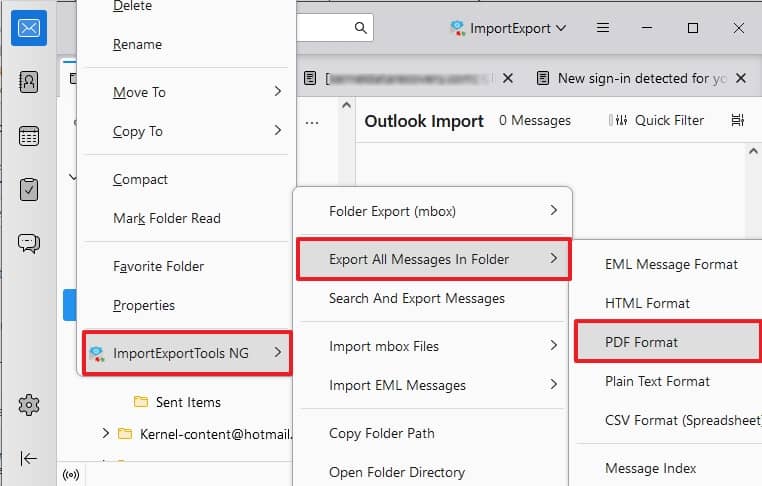This screenshot has height=486, width=762.
Task: Expand the Move To submenu
Action: (187, 92)
